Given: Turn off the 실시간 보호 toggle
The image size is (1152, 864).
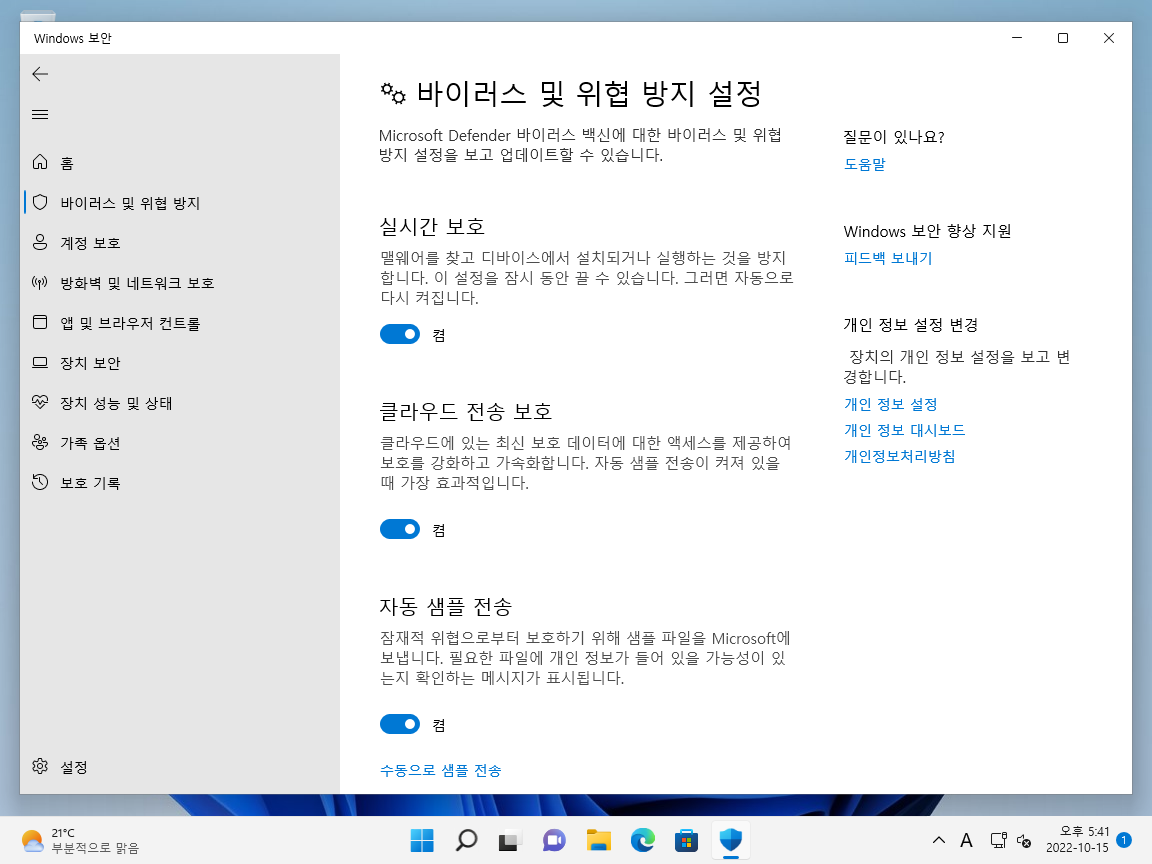Looking at the screenshot, I should click(400, 334).
